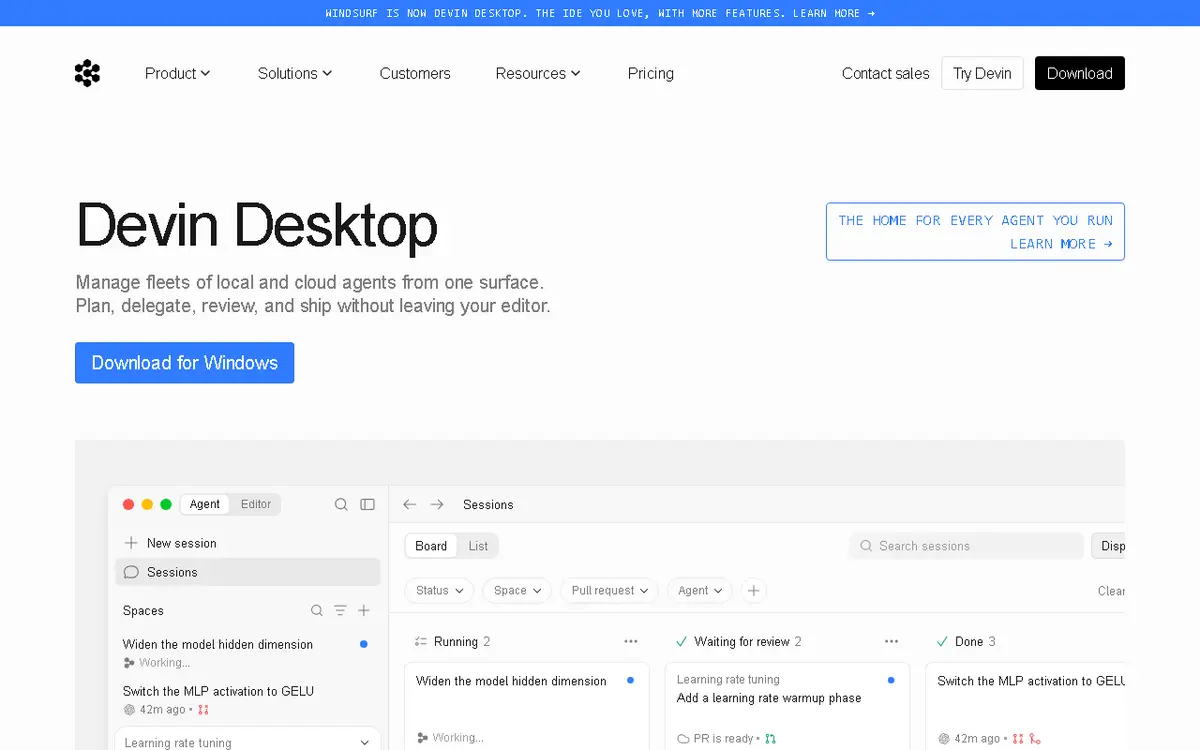Open the Running column three-dot menu
This screenshot has width=1200, height=750.
631,642
